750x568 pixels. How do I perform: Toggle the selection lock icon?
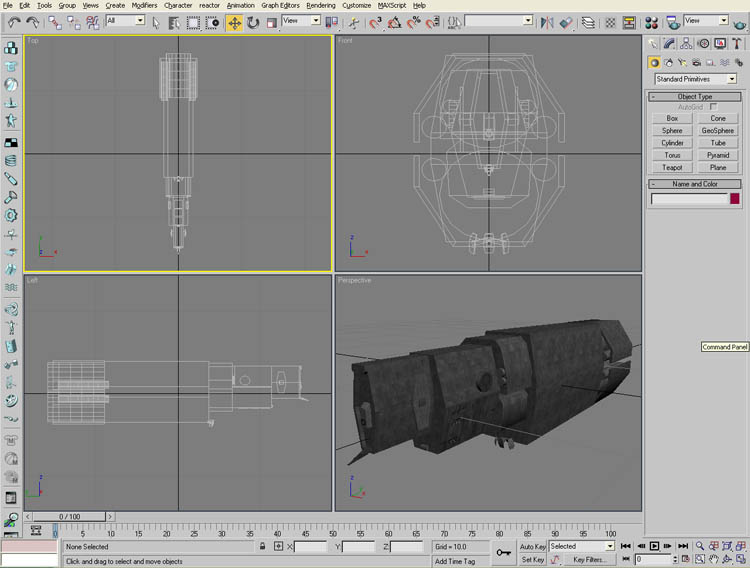pos(263,547)
